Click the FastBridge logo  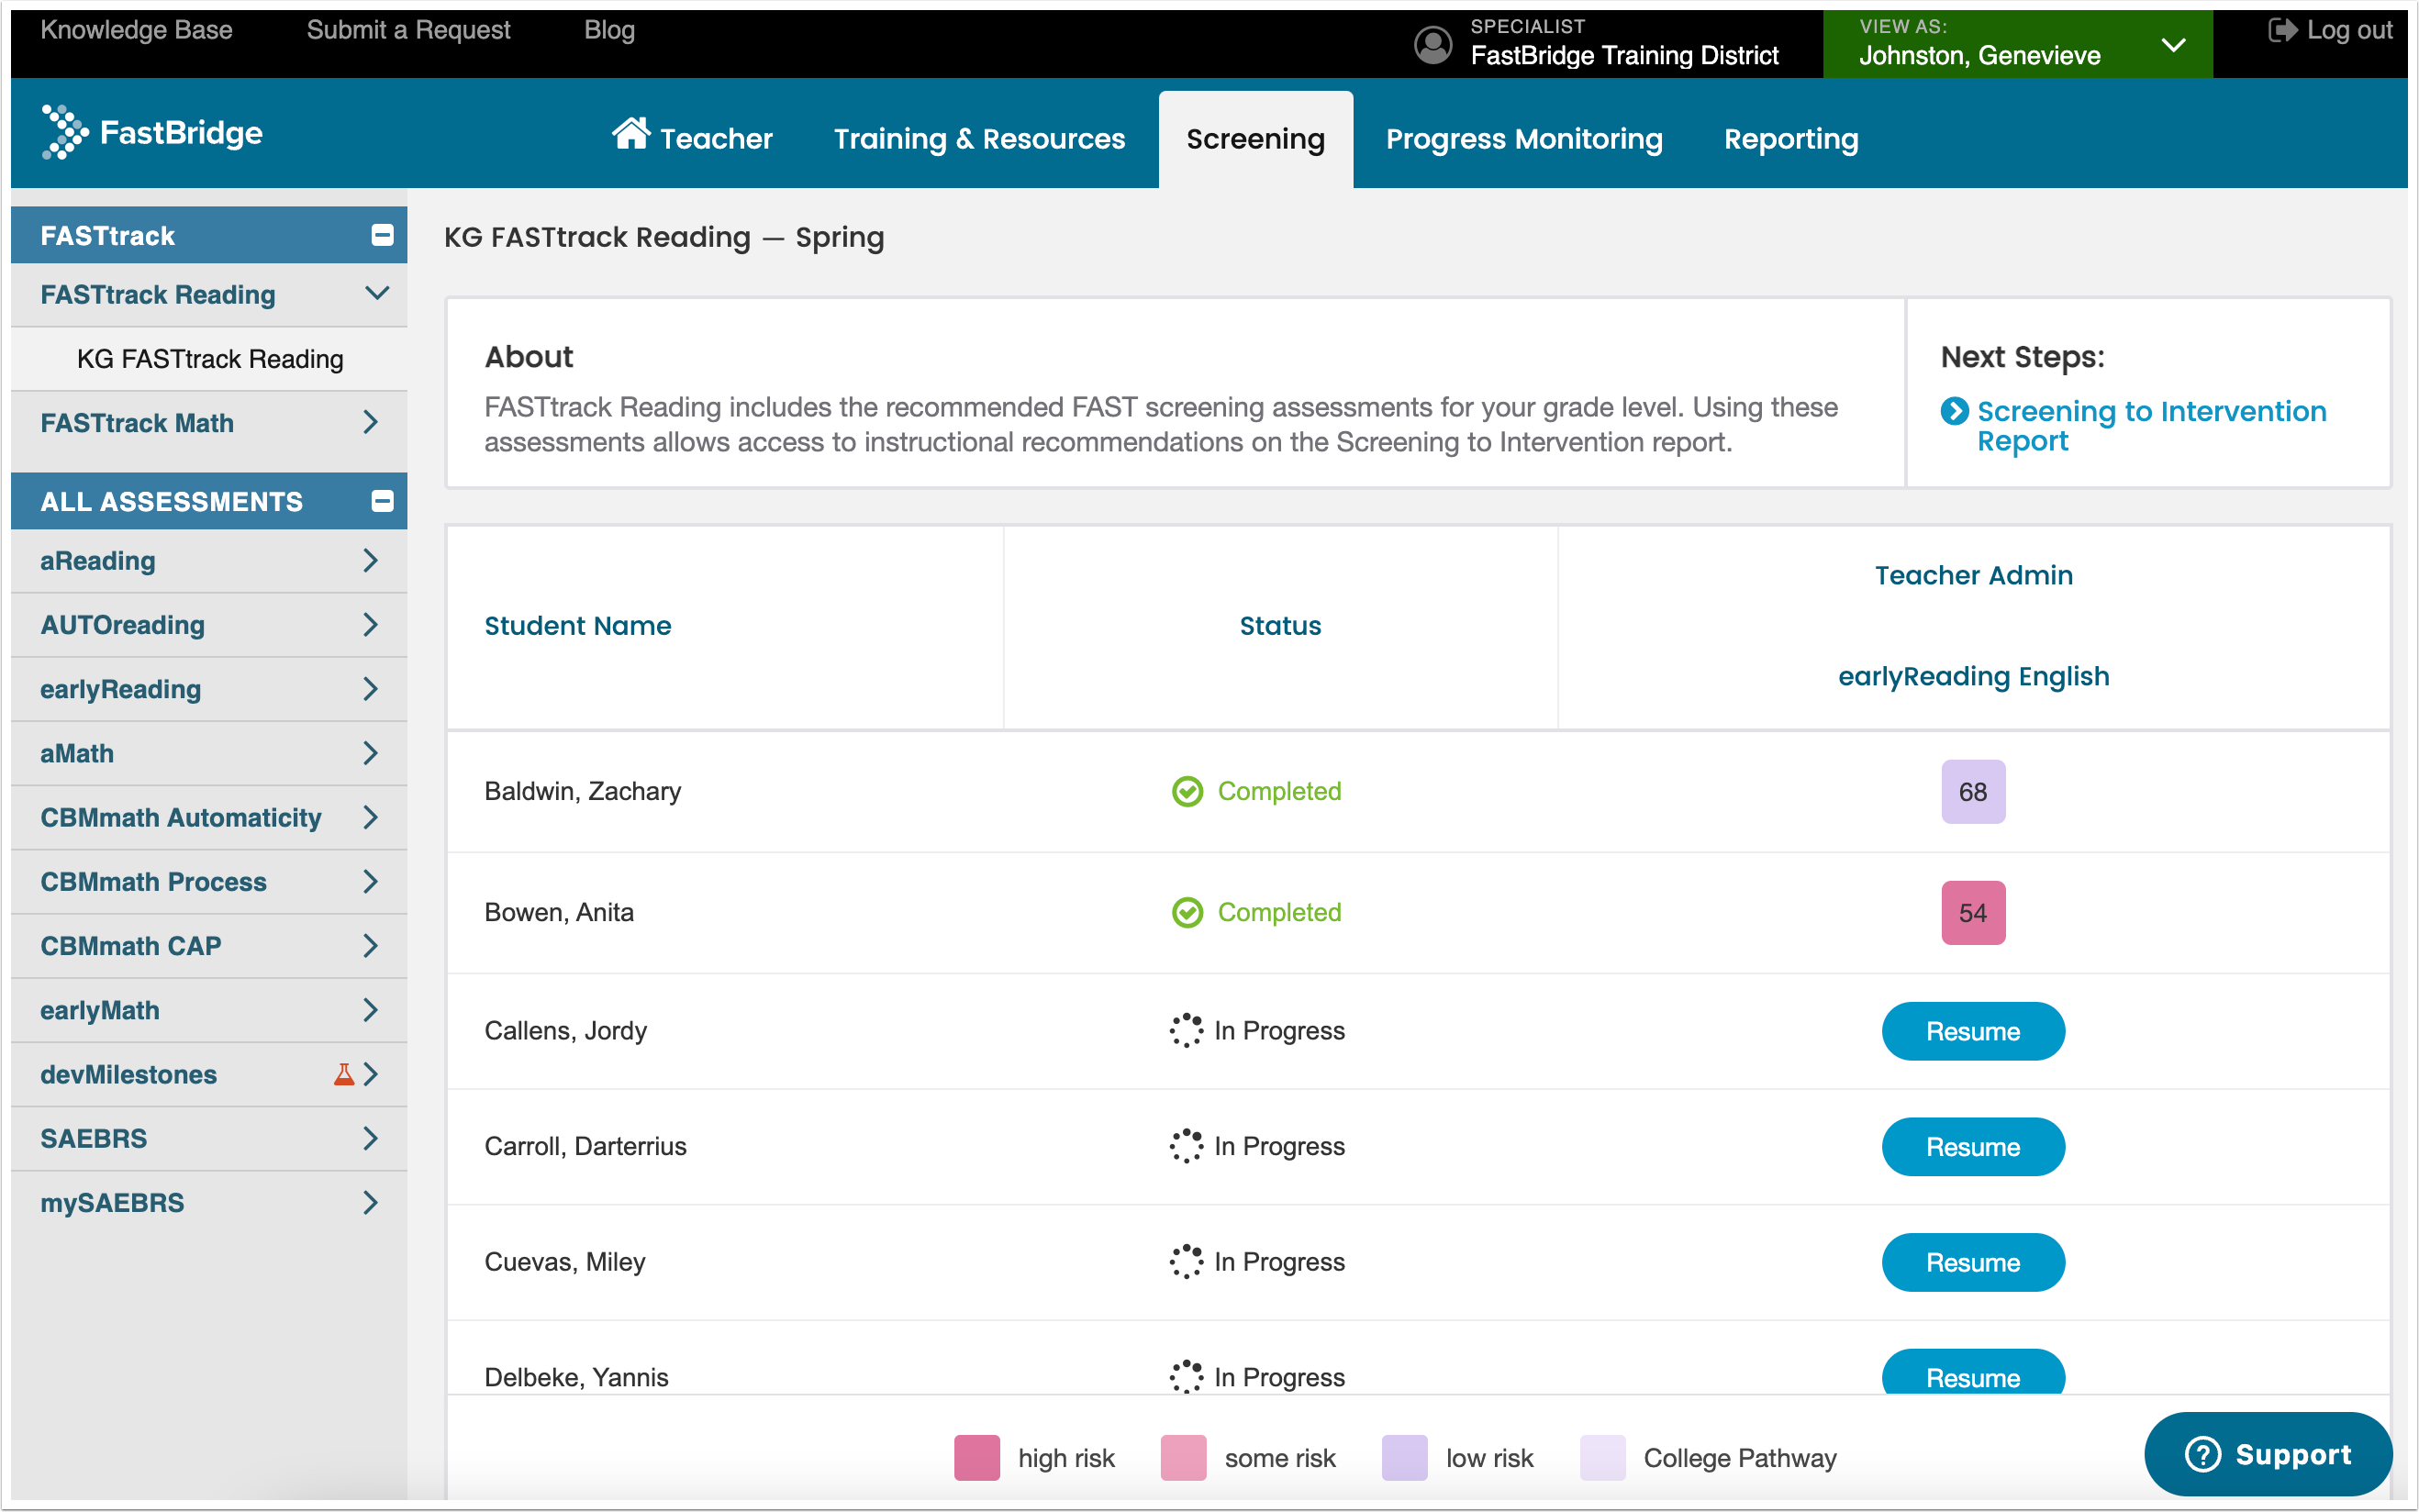(152, 132)
